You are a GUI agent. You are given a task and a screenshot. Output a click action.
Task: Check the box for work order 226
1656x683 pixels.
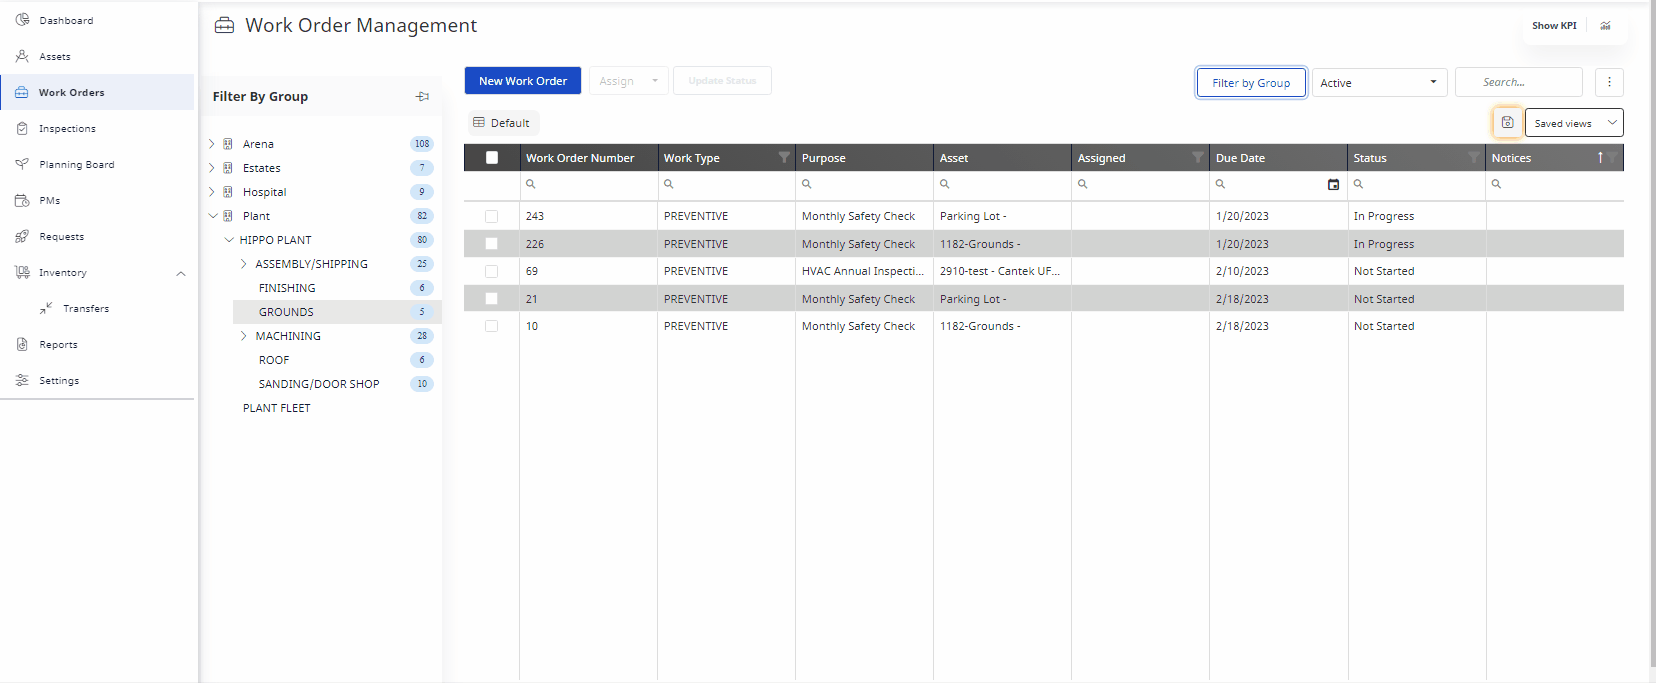(x=492, y=243)
